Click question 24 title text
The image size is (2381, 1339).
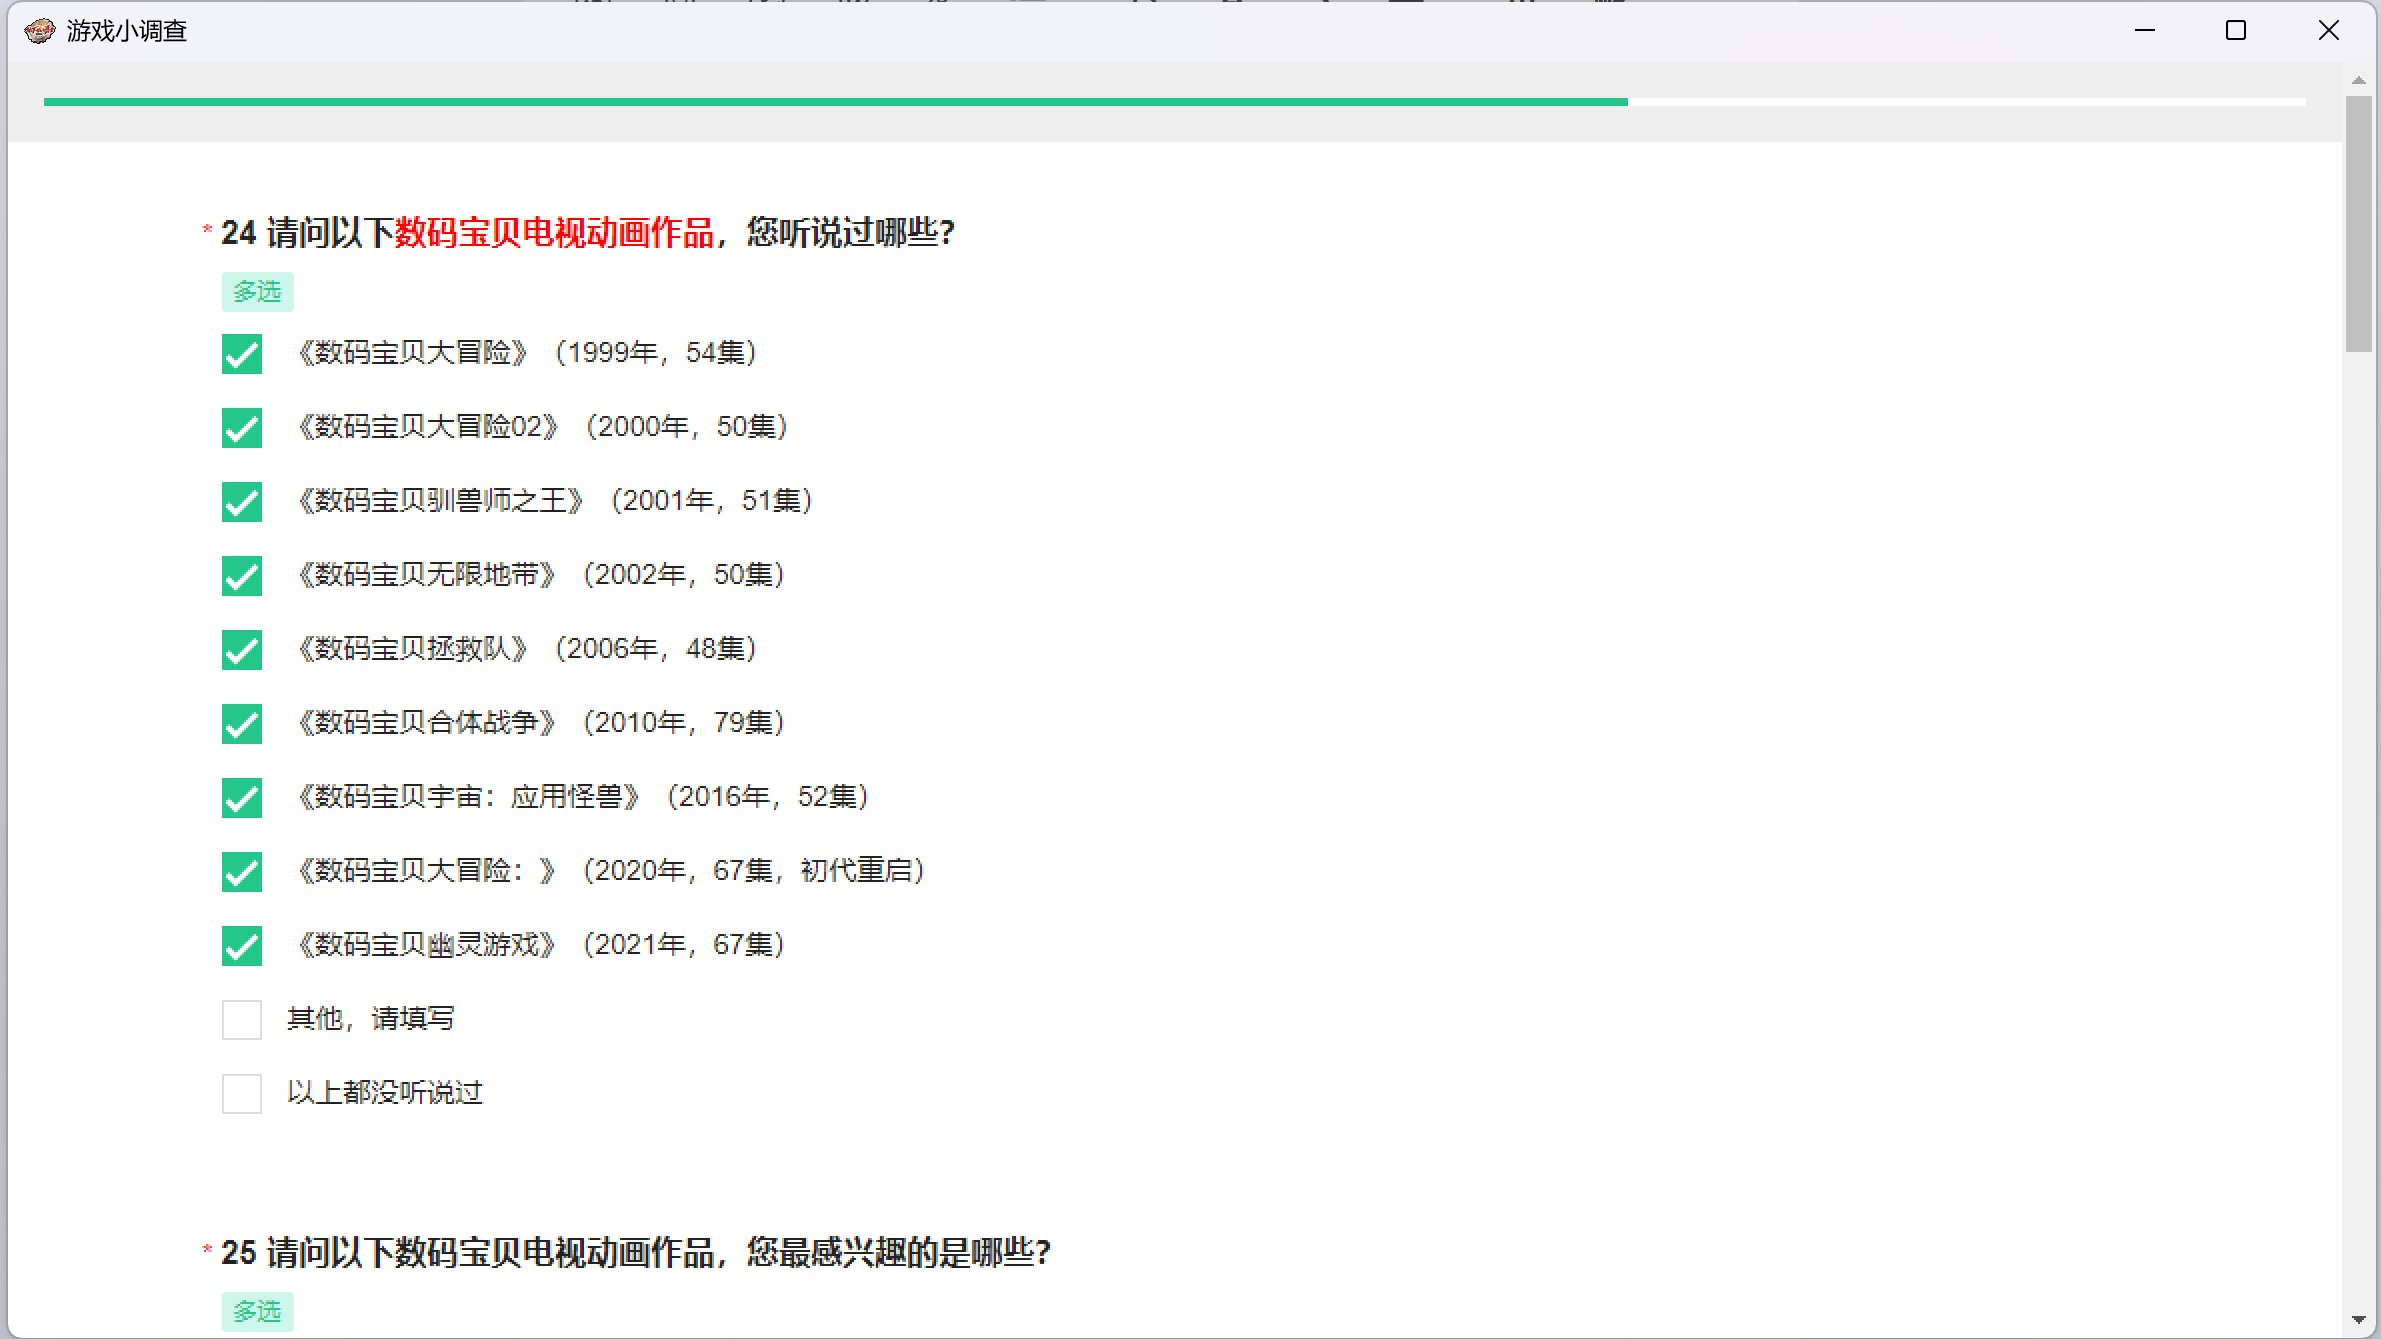coord(588,233)
